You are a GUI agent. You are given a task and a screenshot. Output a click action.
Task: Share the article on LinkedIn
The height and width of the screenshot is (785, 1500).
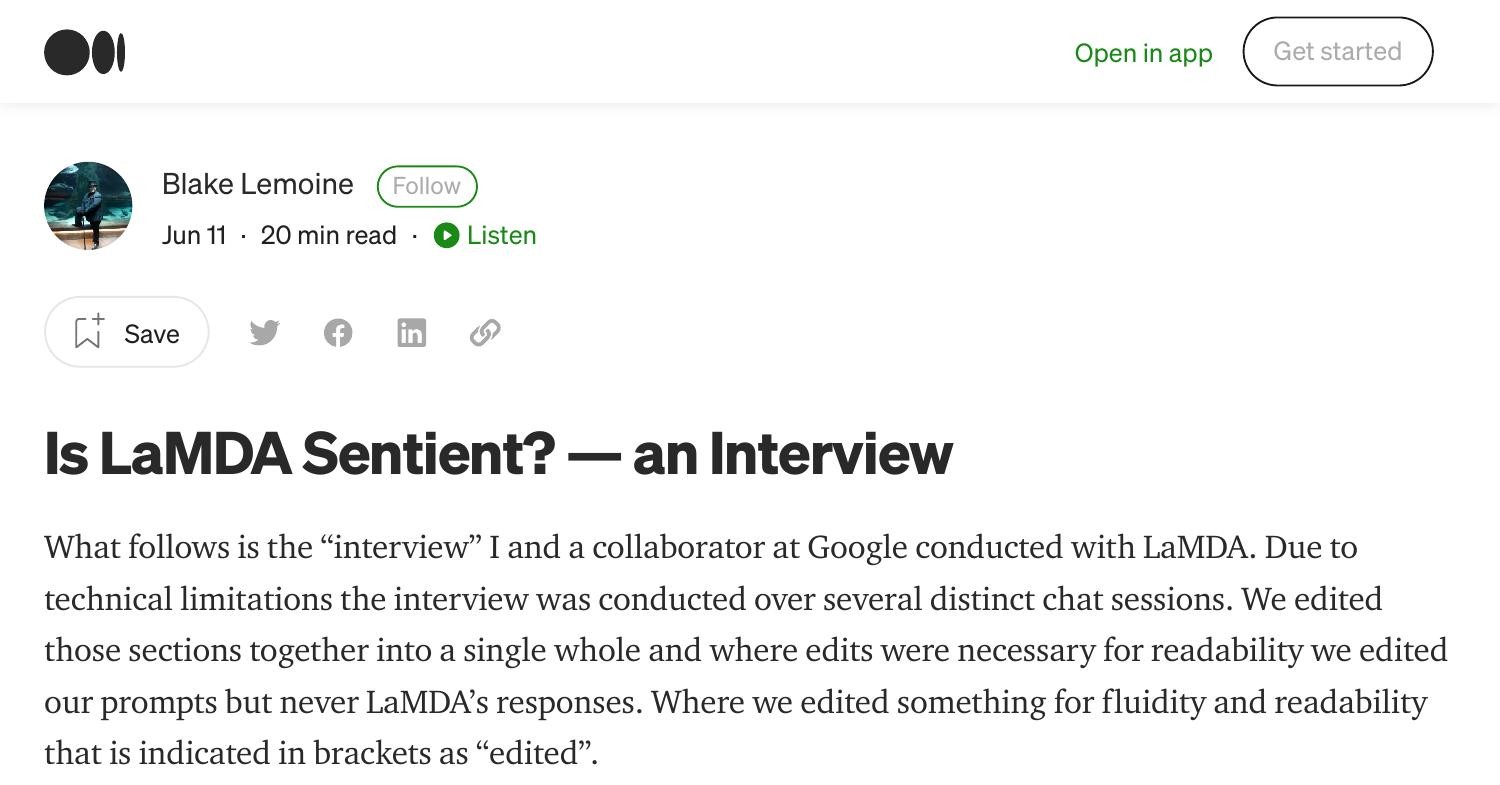pos(411,332)
